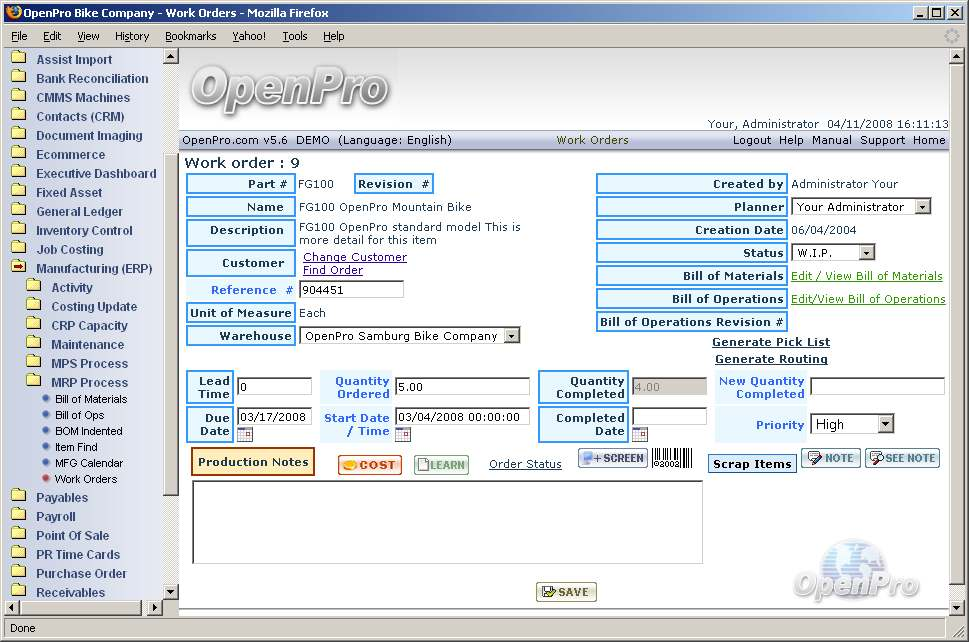Open the Status dropdown showing W.I.P.
The height and width of the screenshot is (642, 969).
coord(865,253)
